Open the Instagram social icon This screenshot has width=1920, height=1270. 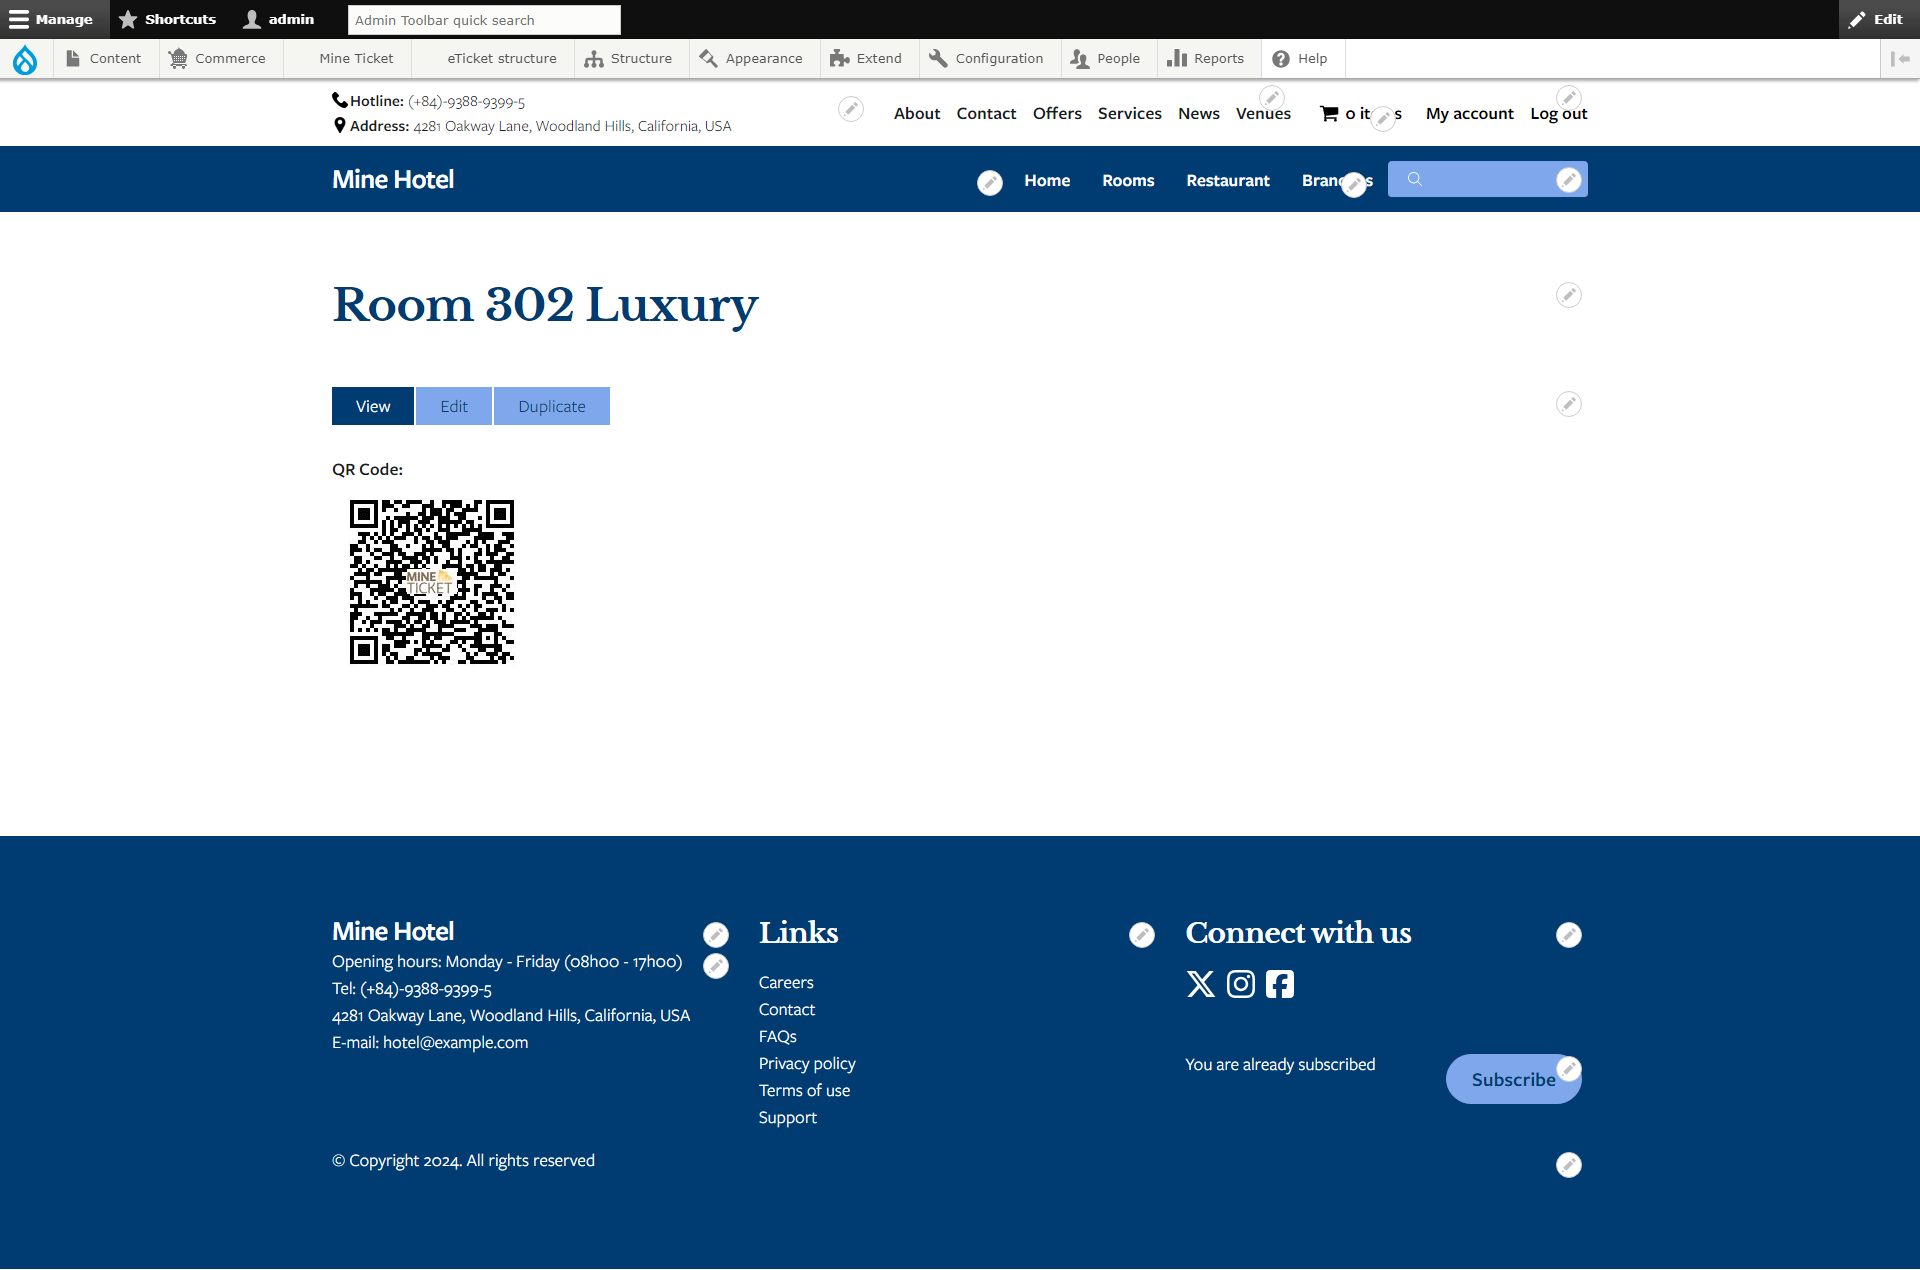tap(1241, 984)
